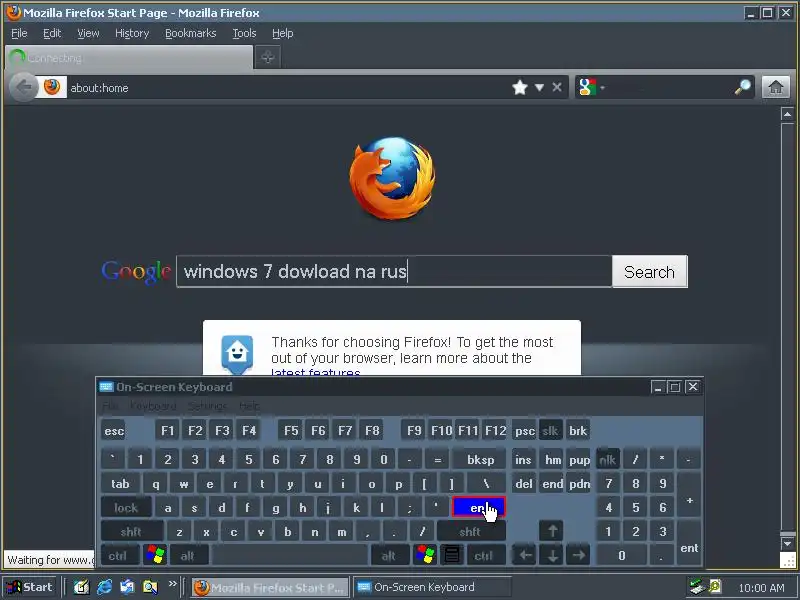Go to Firefox home page button
Image resolution: width=800 pixels, height=600 pixels.
tap(776, 87)
